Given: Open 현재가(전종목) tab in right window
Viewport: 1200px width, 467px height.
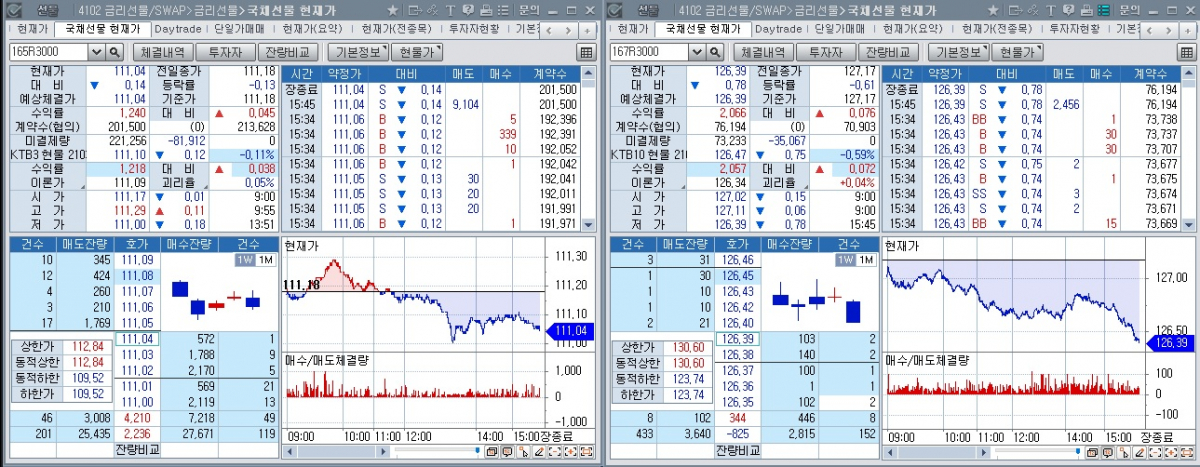Looking at the screenshot, I should [999, 29].
